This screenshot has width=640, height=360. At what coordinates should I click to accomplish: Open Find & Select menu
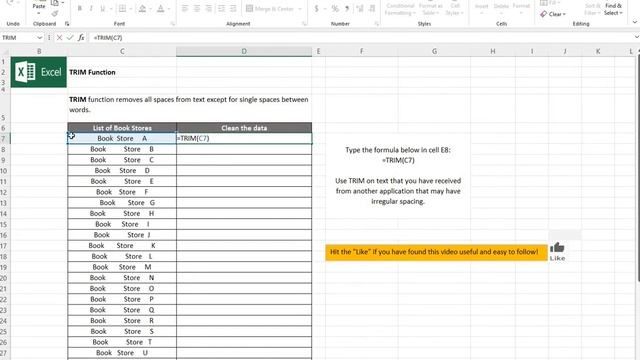[613, 8]
